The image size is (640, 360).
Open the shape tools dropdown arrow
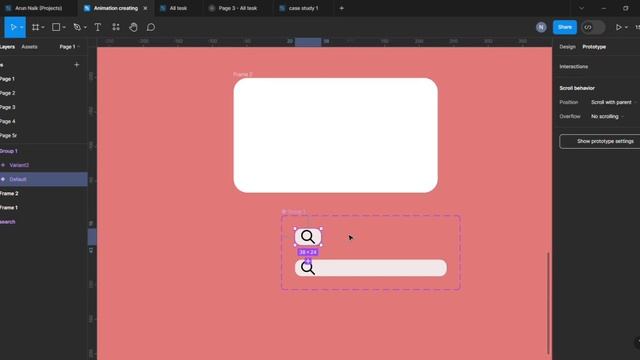tap(64, 27)
